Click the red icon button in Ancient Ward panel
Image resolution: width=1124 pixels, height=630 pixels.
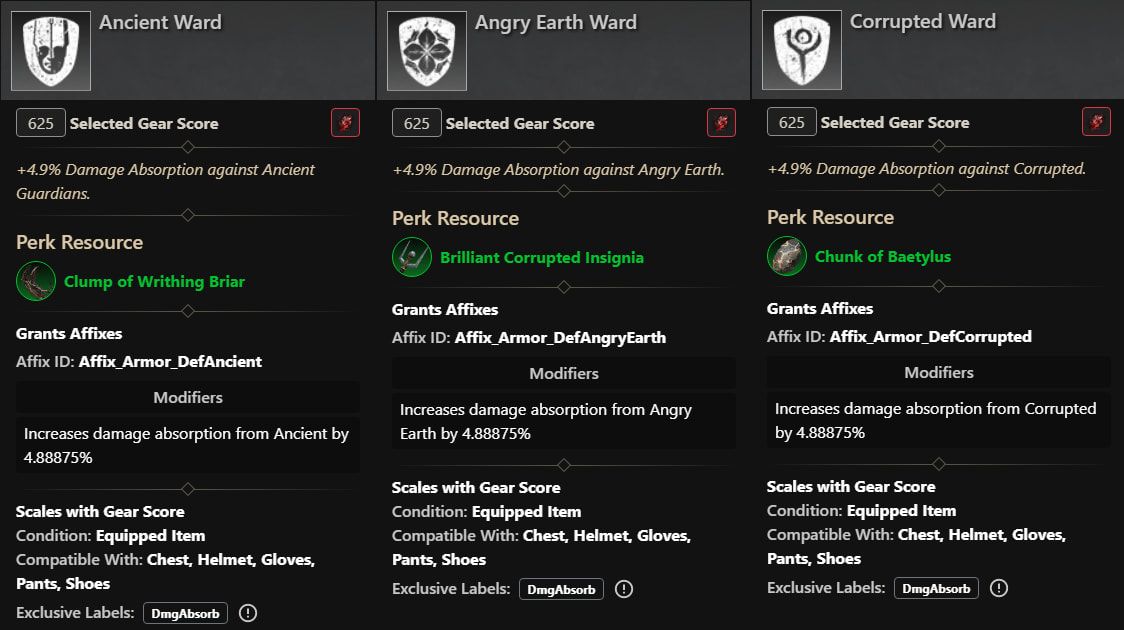[346, 123]
